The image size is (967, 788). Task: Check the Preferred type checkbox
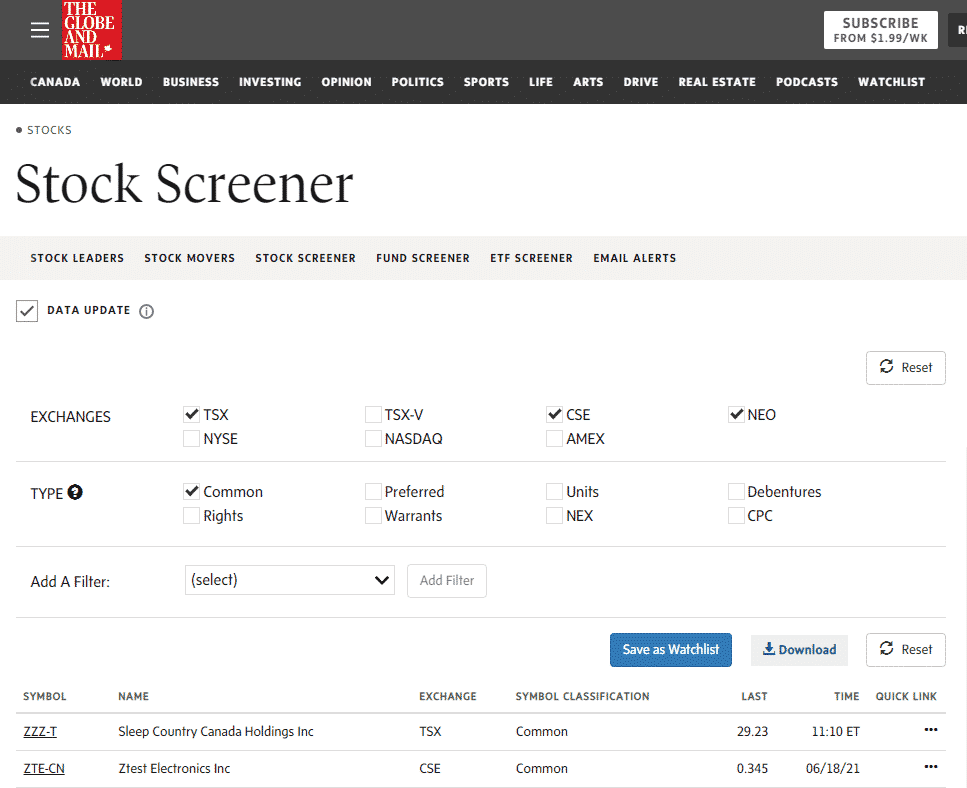coord(373,492)
